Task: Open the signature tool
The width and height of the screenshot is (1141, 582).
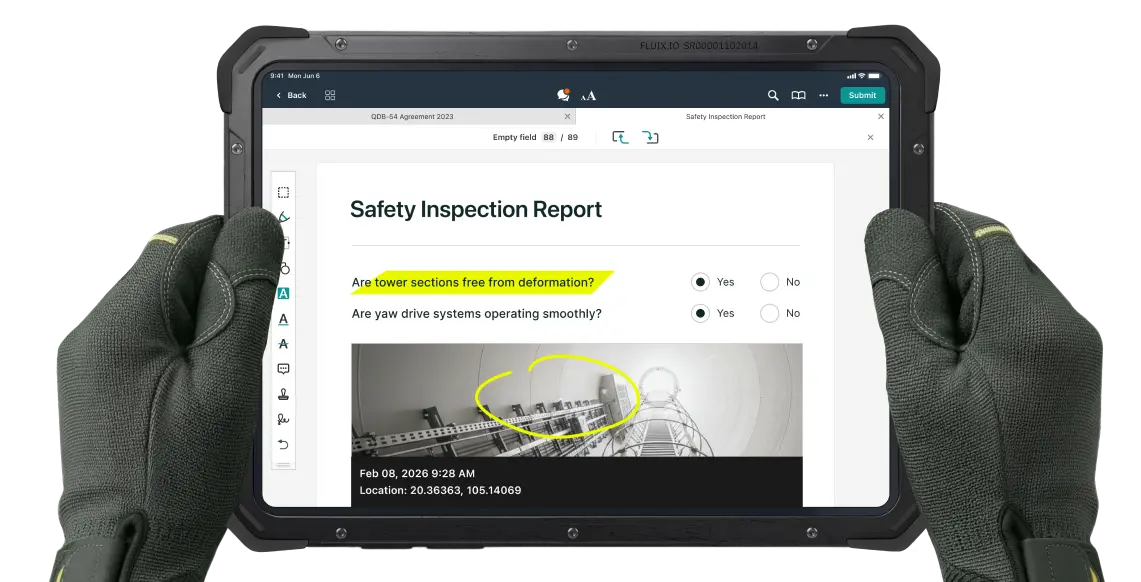Action: point(283,419)
